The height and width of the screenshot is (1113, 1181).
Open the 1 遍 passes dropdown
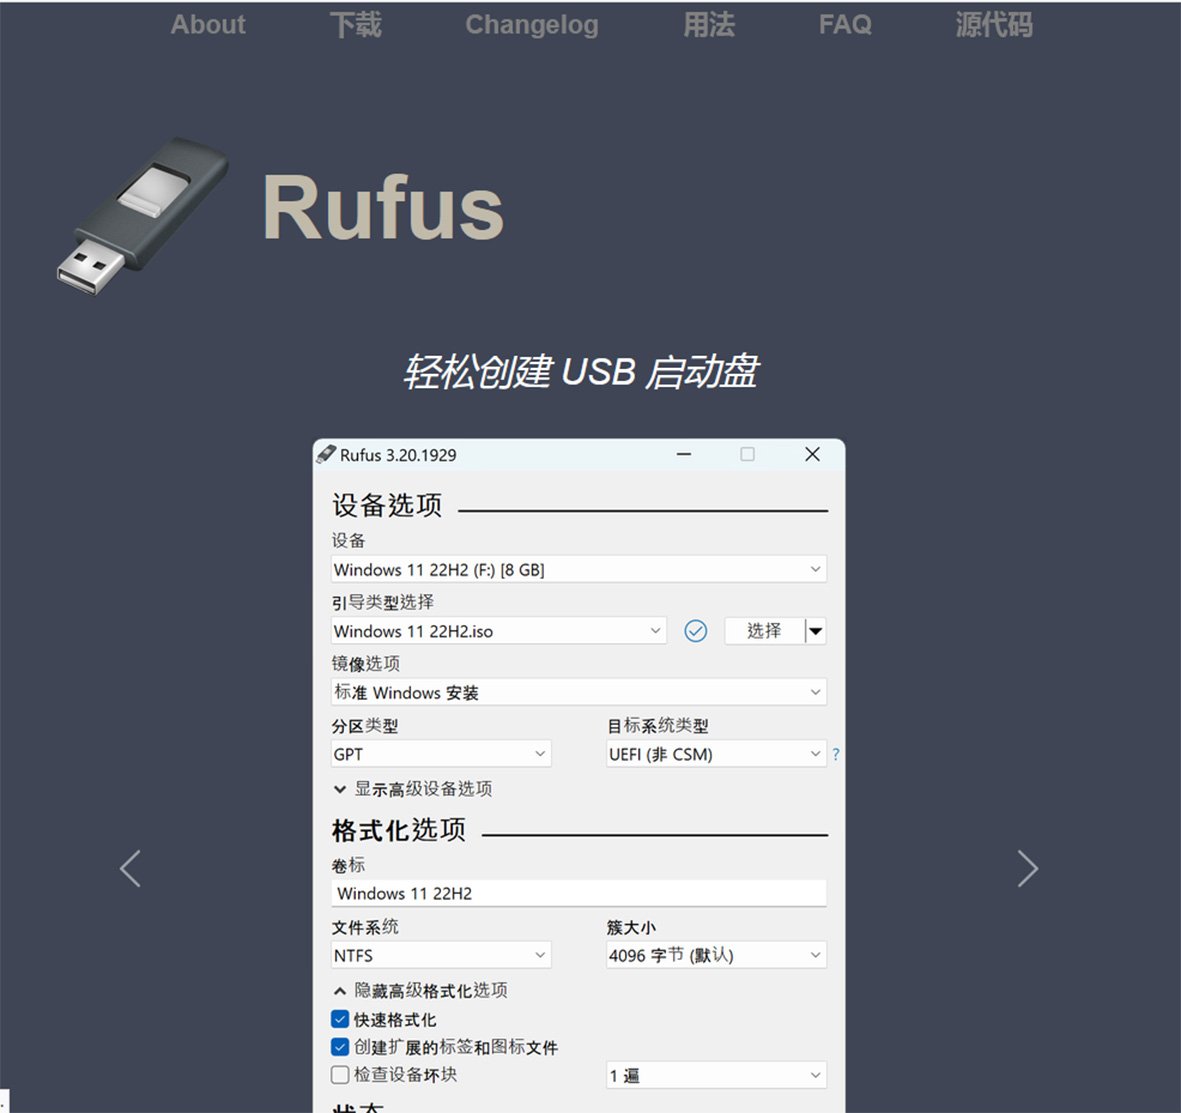point(716,1075)
